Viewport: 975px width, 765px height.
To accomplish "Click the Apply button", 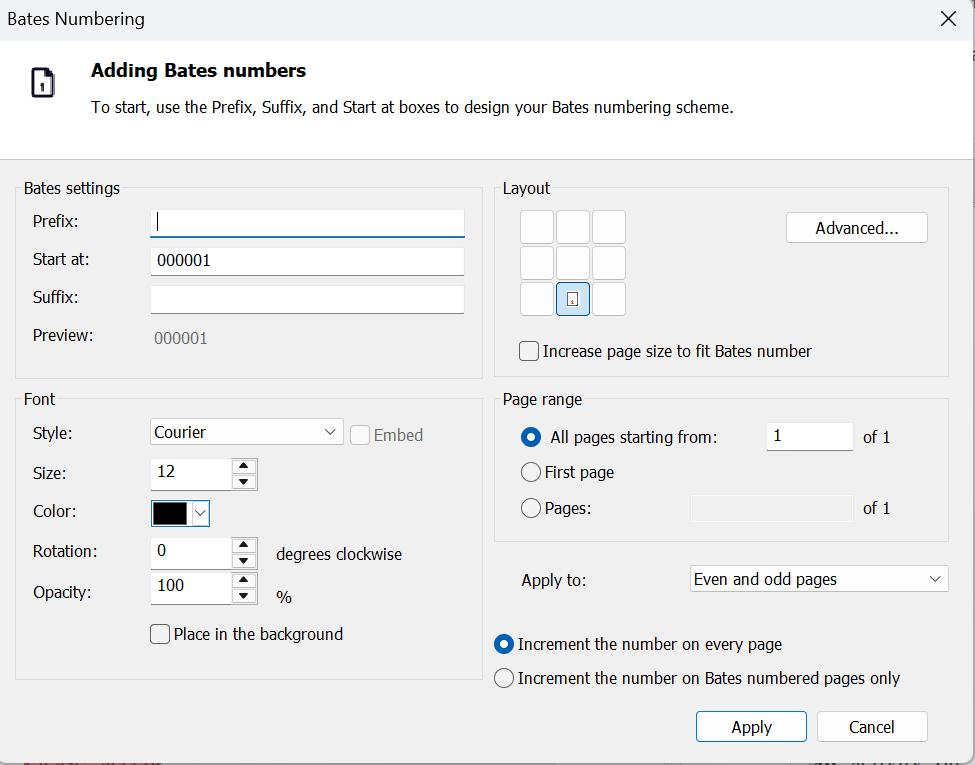I will 751,726.
